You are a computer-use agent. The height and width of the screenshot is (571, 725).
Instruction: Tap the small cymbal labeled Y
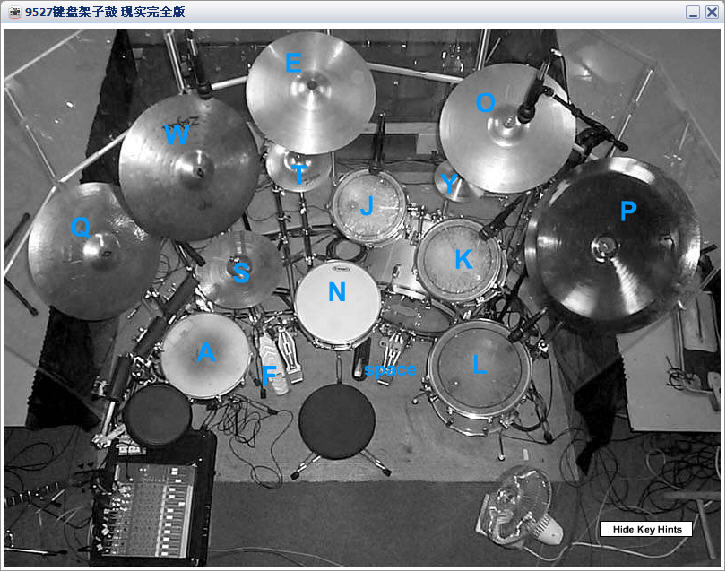pos(451,183)
